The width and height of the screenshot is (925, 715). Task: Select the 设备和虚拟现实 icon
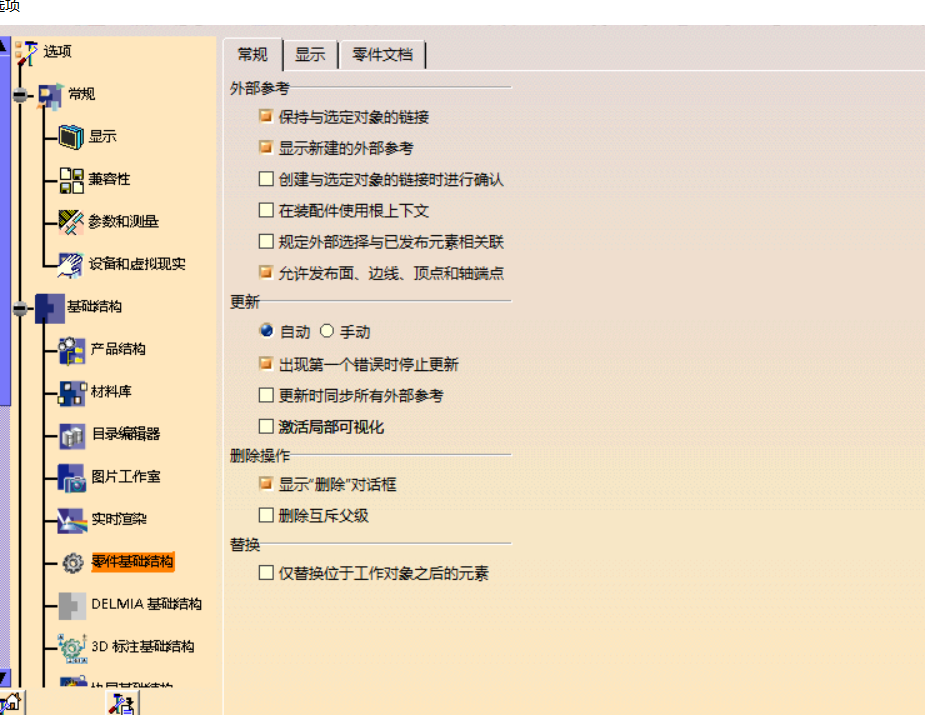71,265
